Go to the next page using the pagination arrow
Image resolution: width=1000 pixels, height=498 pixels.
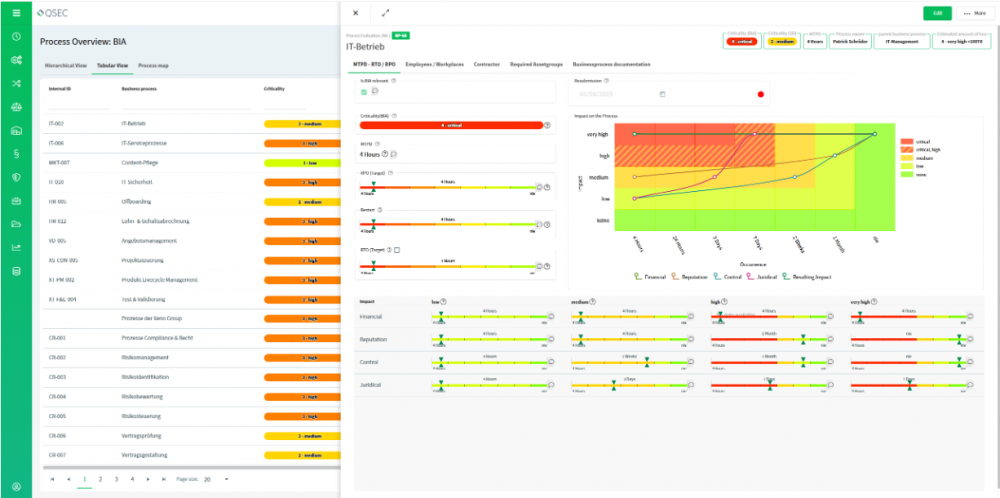point(148,479)
